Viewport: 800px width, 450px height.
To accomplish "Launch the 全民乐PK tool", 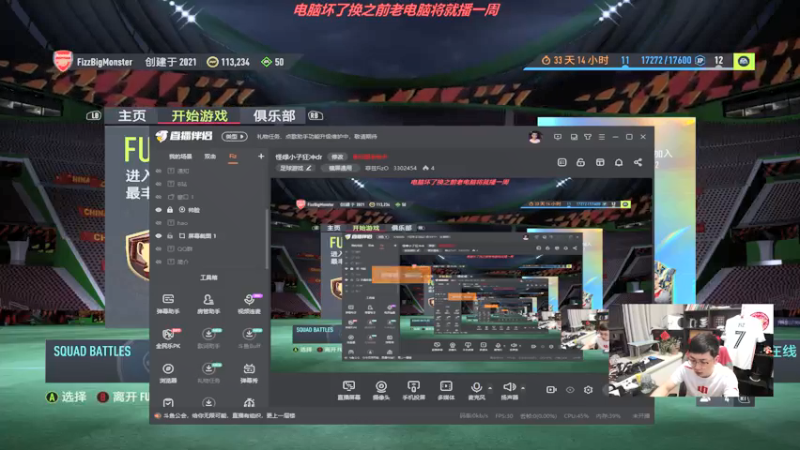I will 168,338.
